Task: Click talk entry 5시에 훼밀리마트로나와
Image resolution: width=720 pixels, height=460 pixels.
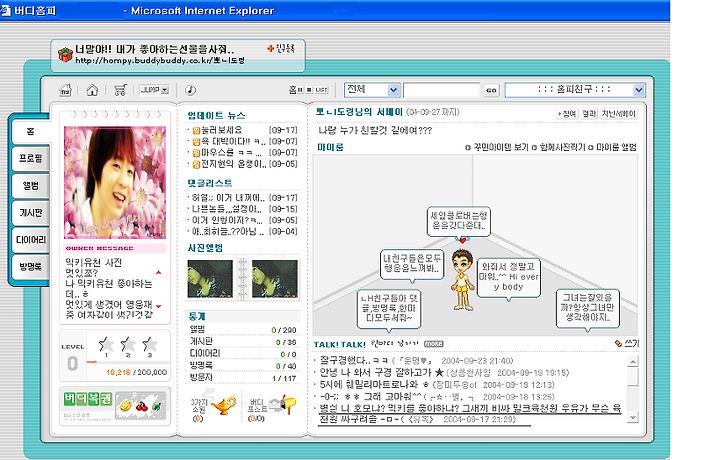Action: pyautogui.click(x=437, y=384)
